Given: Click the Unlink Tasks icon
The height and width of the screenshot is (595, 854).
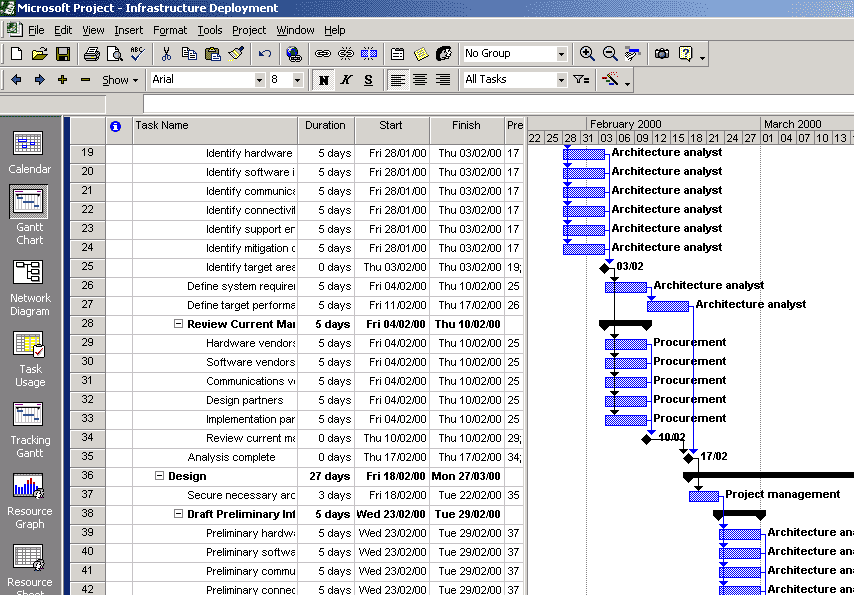Looking at the screenshot, I should [x=346, y=54].
